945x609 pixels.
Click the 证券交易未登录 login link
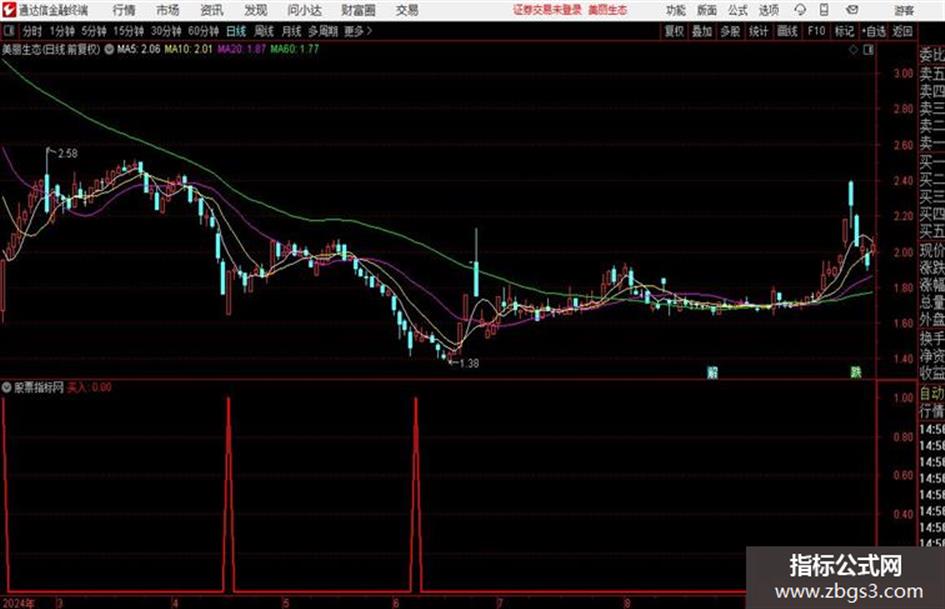click(547, 10)
